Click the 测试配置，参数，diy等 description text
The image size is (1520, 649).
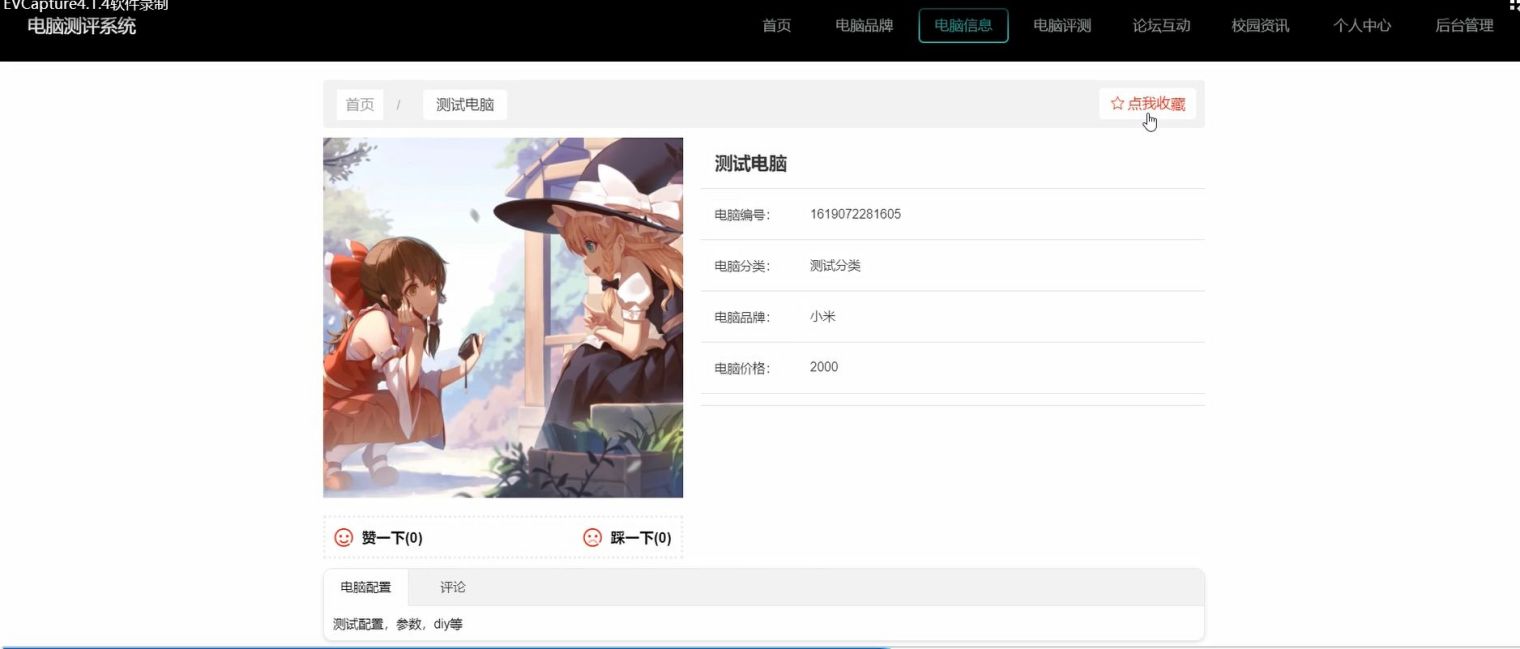398,624
